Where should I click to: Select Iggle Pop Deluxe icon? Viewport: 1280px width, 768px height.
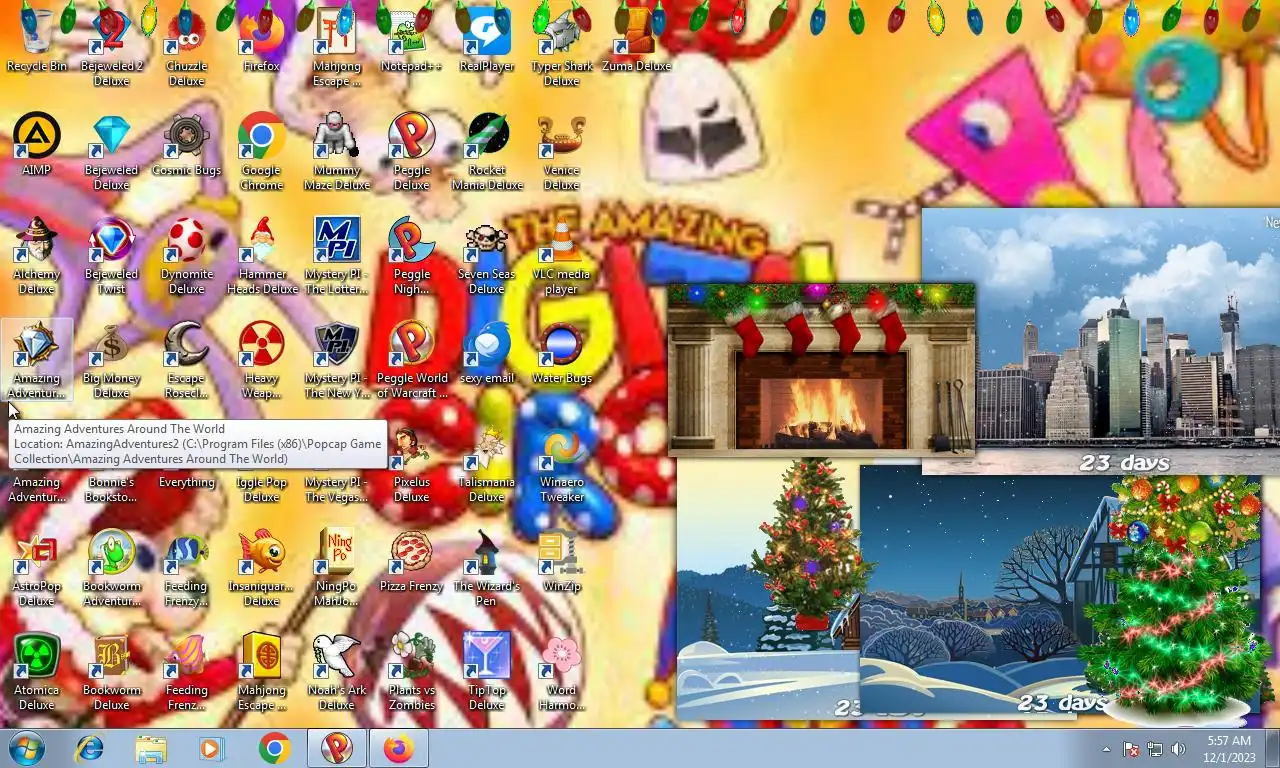tap(262, 488)
